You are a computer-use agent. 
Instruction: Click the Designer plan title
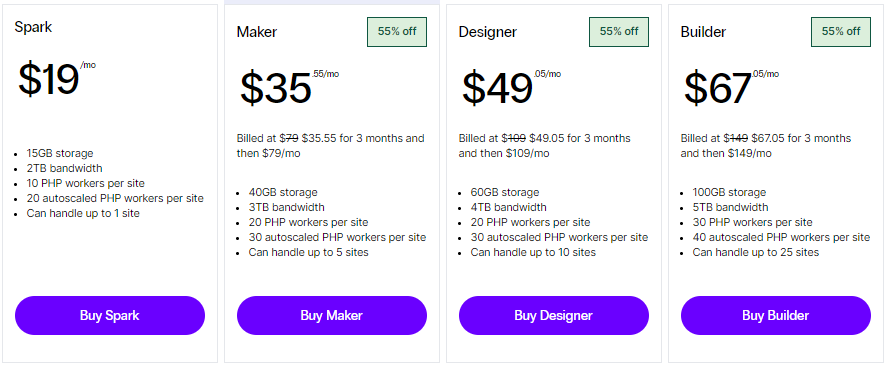tap(488, 32)
